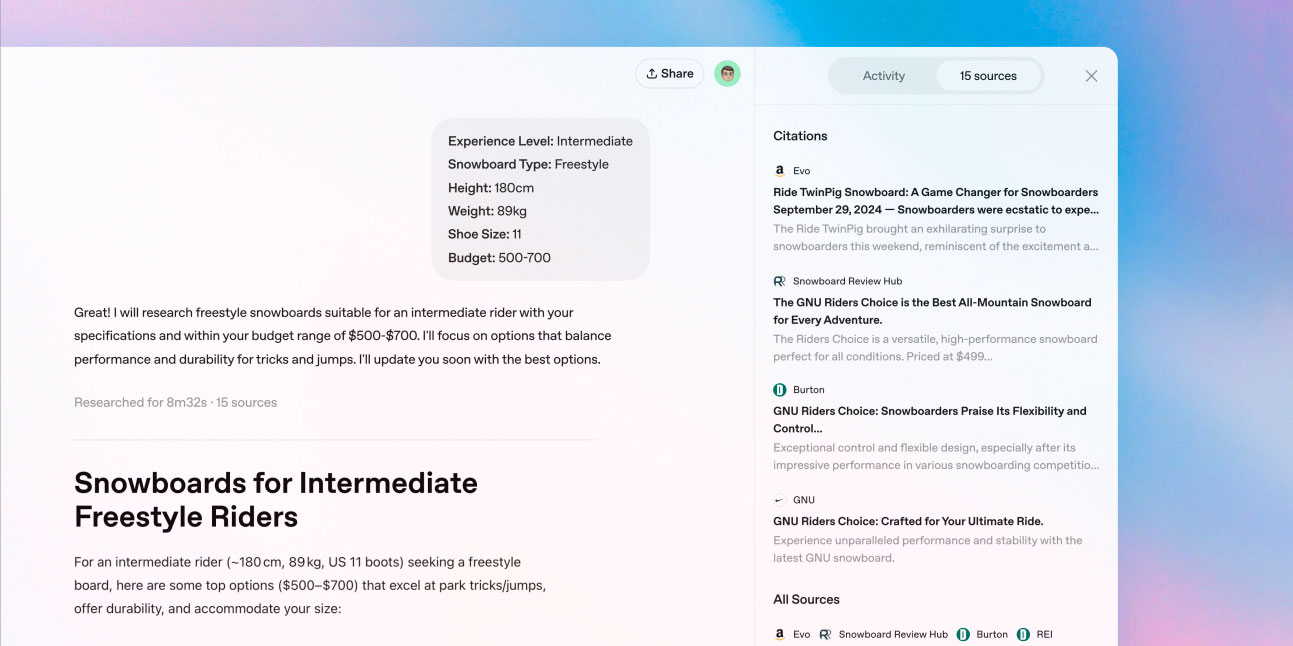Image resolution: width=1293 pixels, height=646 pixels.
Task: Select the 15 sources tab
Action: [x=987, y=76]
